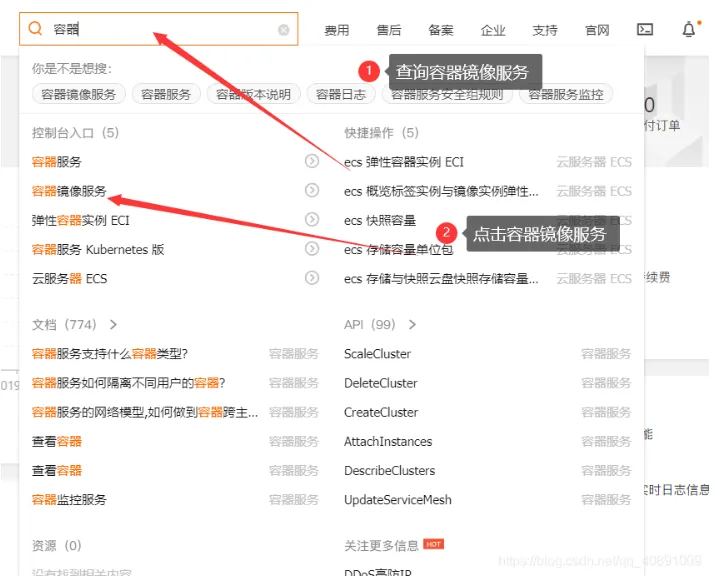Click the search magnifier icon
723x581 pixels.
click(x=35, y=29)
